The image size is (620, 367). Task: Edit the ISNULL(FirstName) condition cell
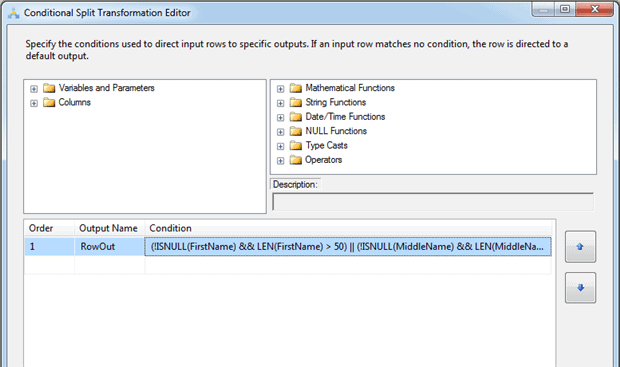(348, 247)
